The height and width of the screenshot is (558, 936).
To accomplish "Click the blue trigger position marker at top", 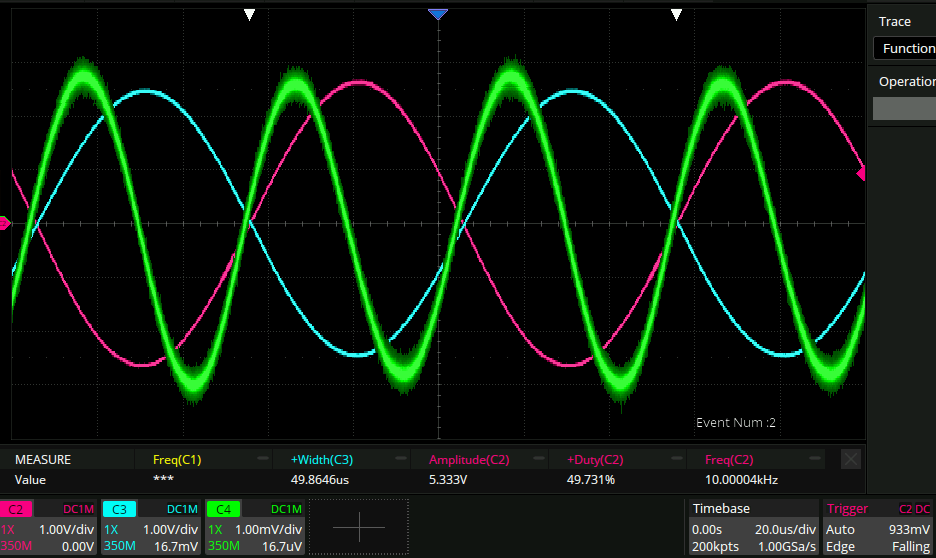I will coord(437,14).
